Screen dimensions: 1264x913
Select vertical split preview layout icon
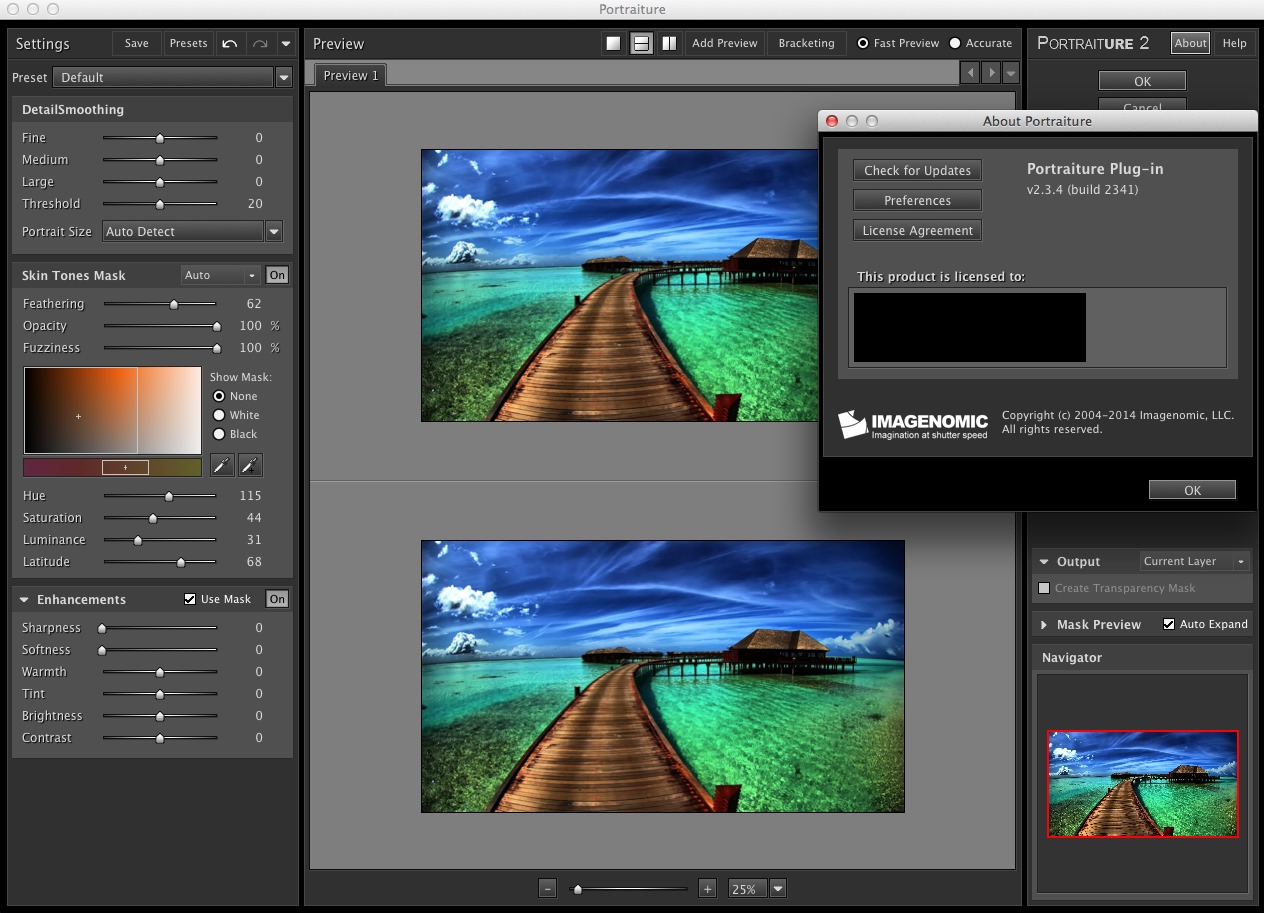669,43
